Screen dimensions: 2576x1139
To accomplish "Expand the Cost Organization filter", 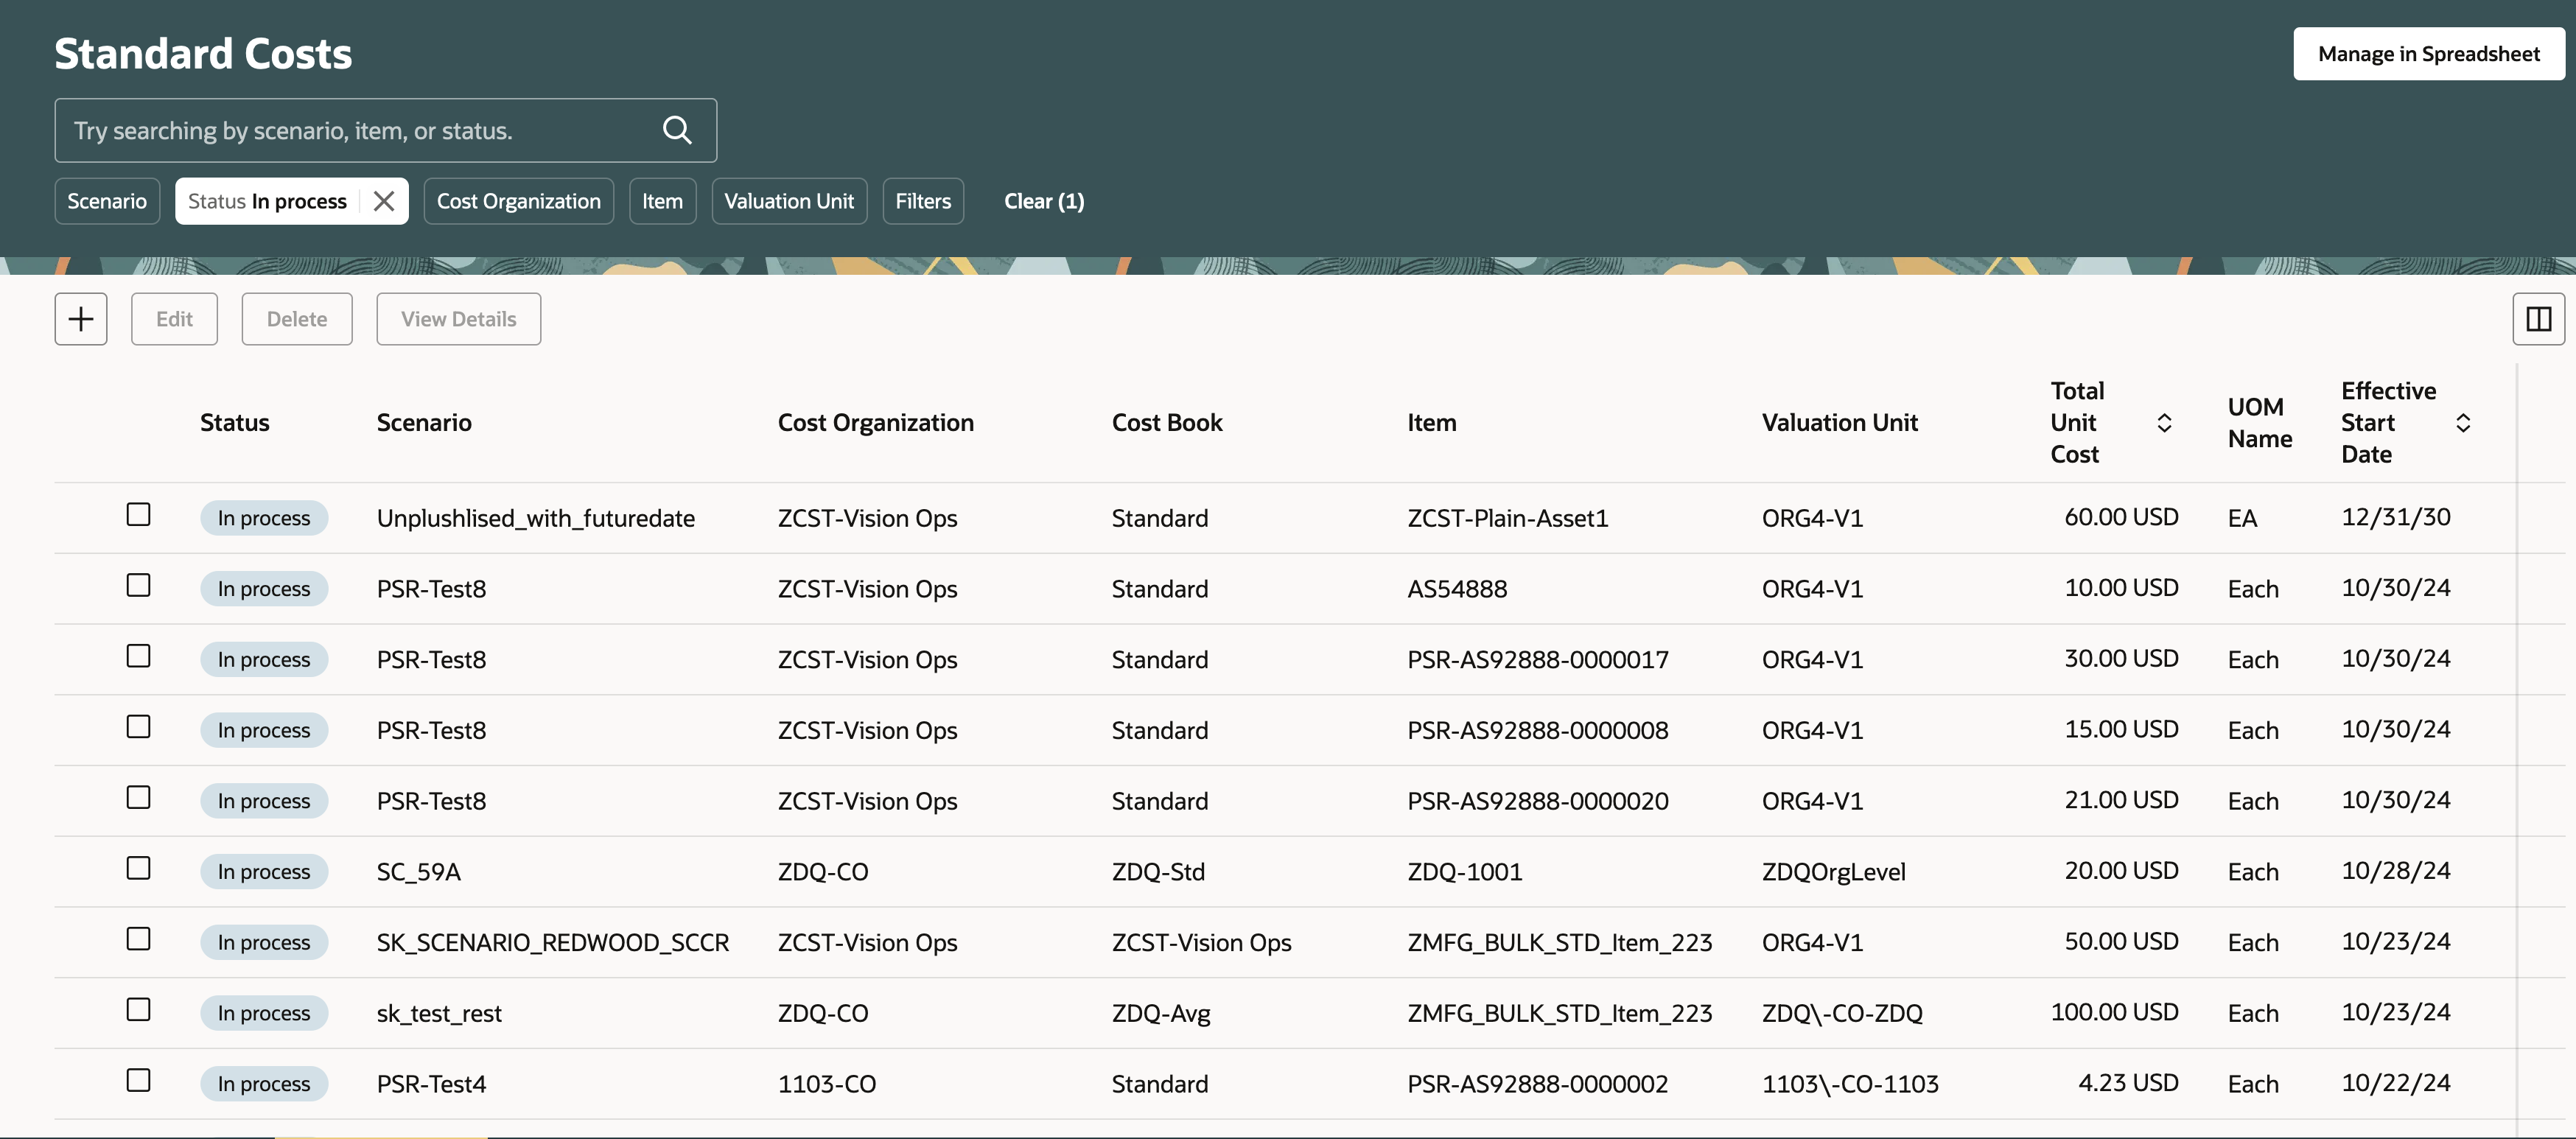I will [x=518, y=201].
